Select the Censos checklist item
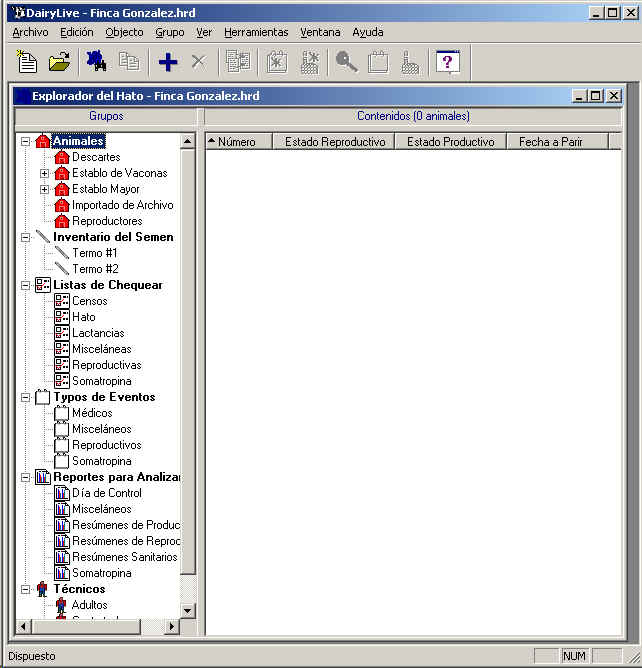The image size is (642, 668). (x=89, y=301)
